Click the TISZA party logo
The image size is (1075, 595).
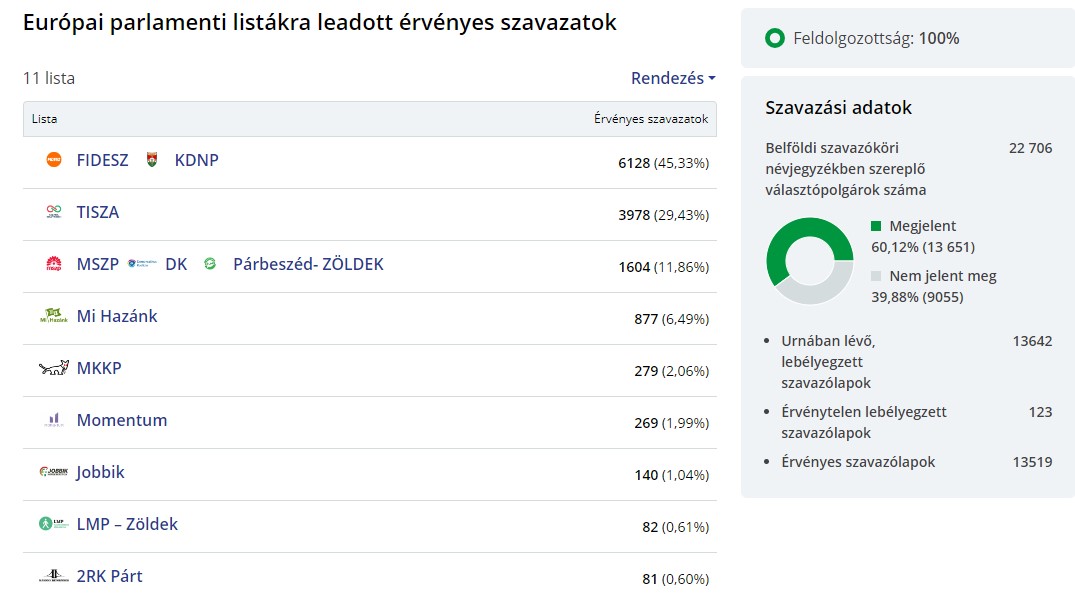54,212
